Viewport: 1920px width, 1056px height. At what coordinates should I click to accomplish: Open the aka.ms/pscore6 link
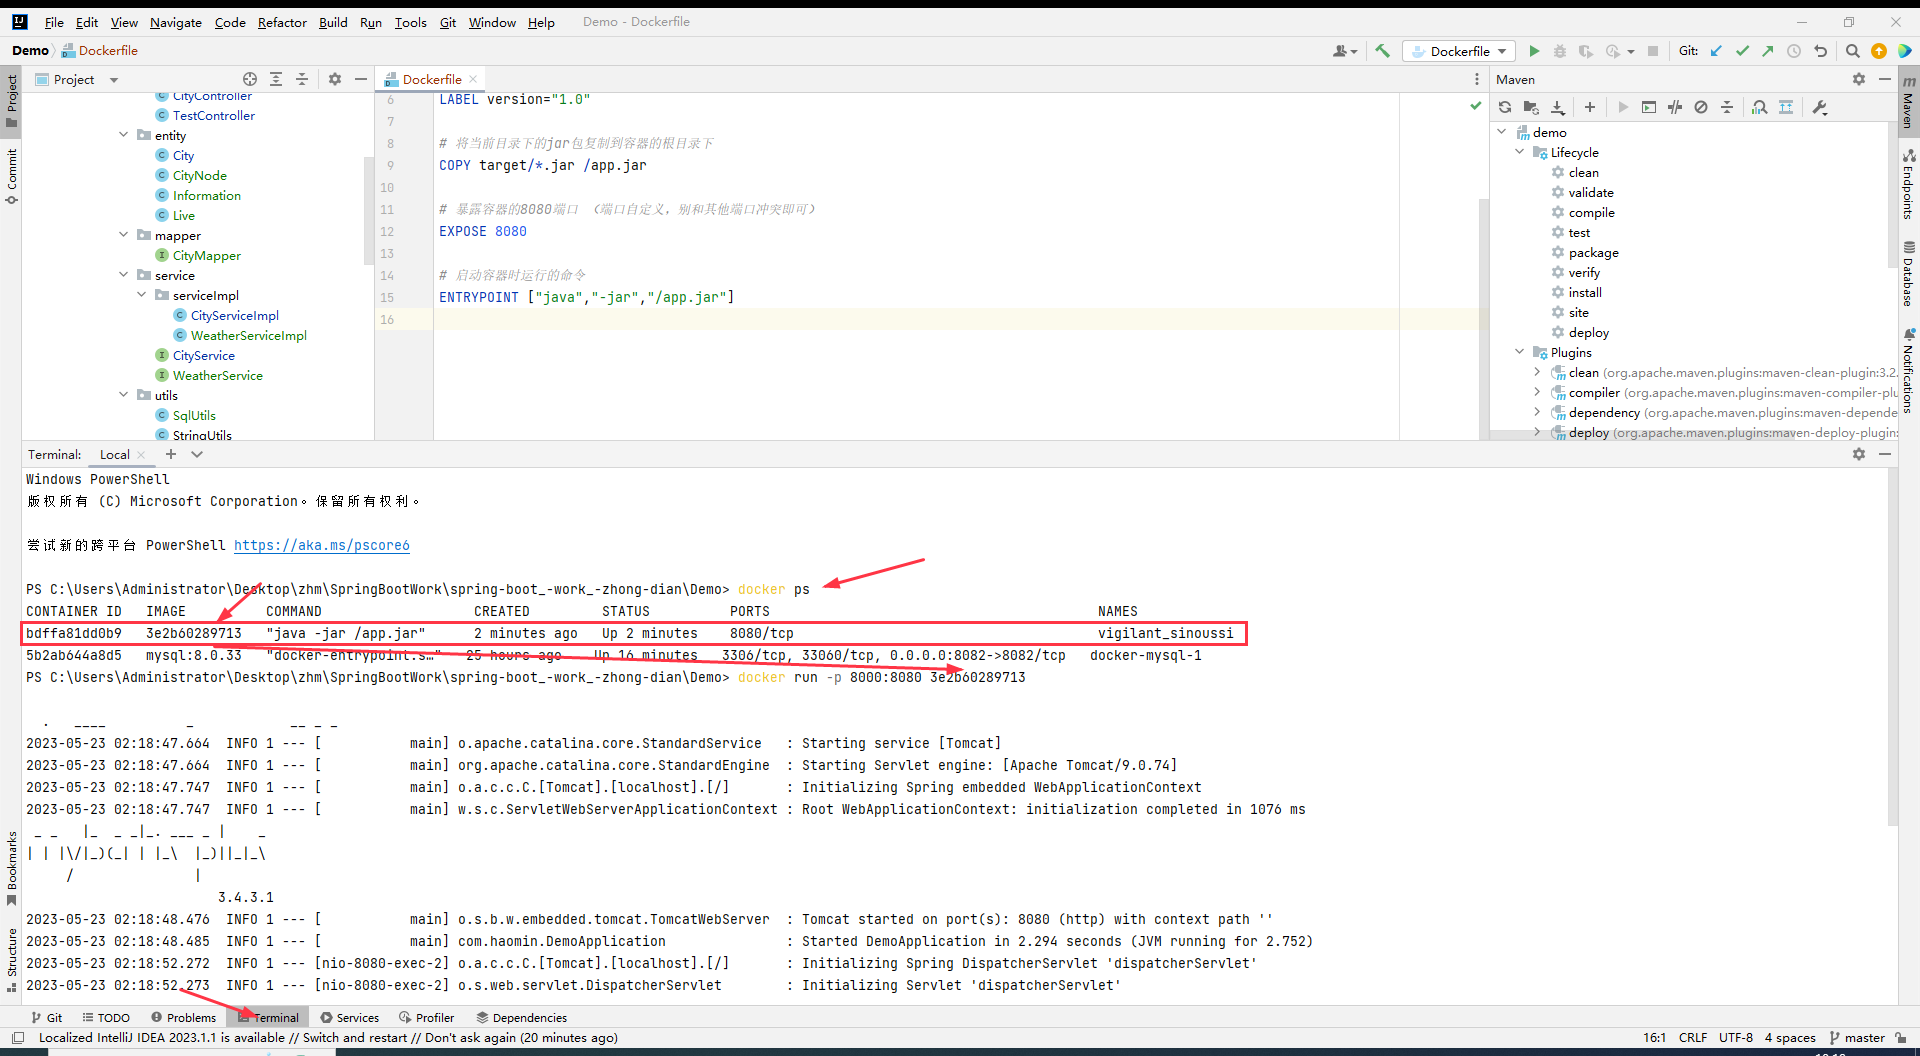click(322, 545)
